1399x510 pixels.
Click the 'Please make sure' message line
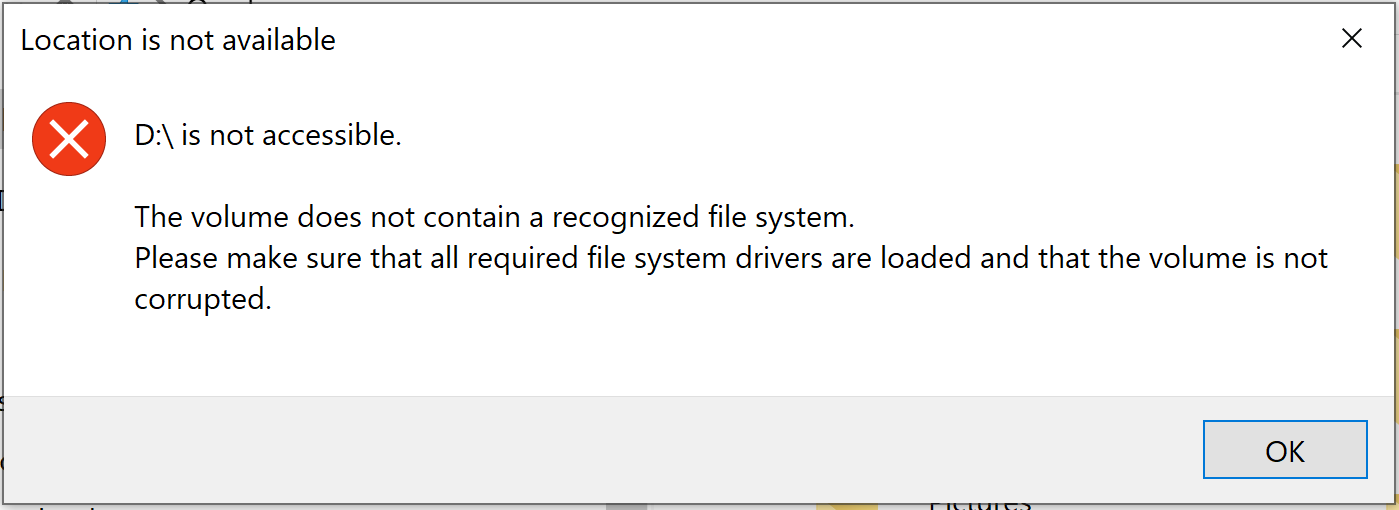[x=730, y=258]
